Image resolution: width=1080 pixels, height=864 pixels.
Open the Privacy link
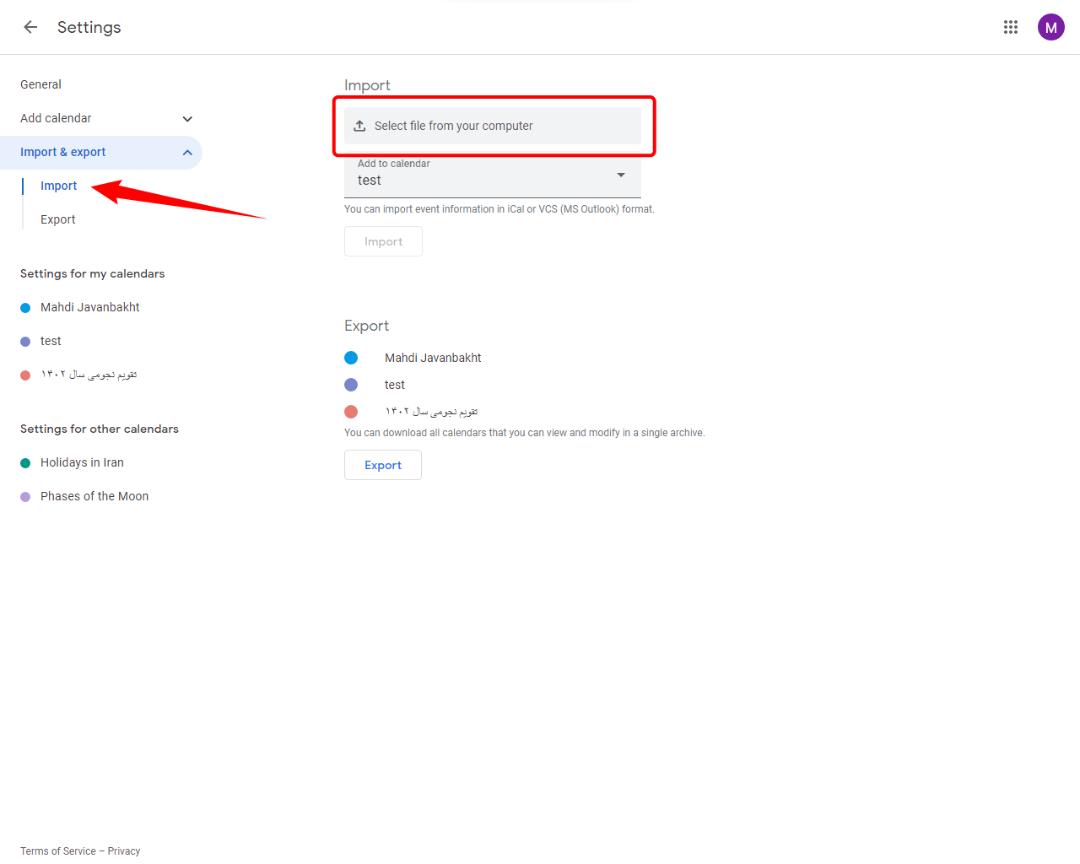point(124,851)
